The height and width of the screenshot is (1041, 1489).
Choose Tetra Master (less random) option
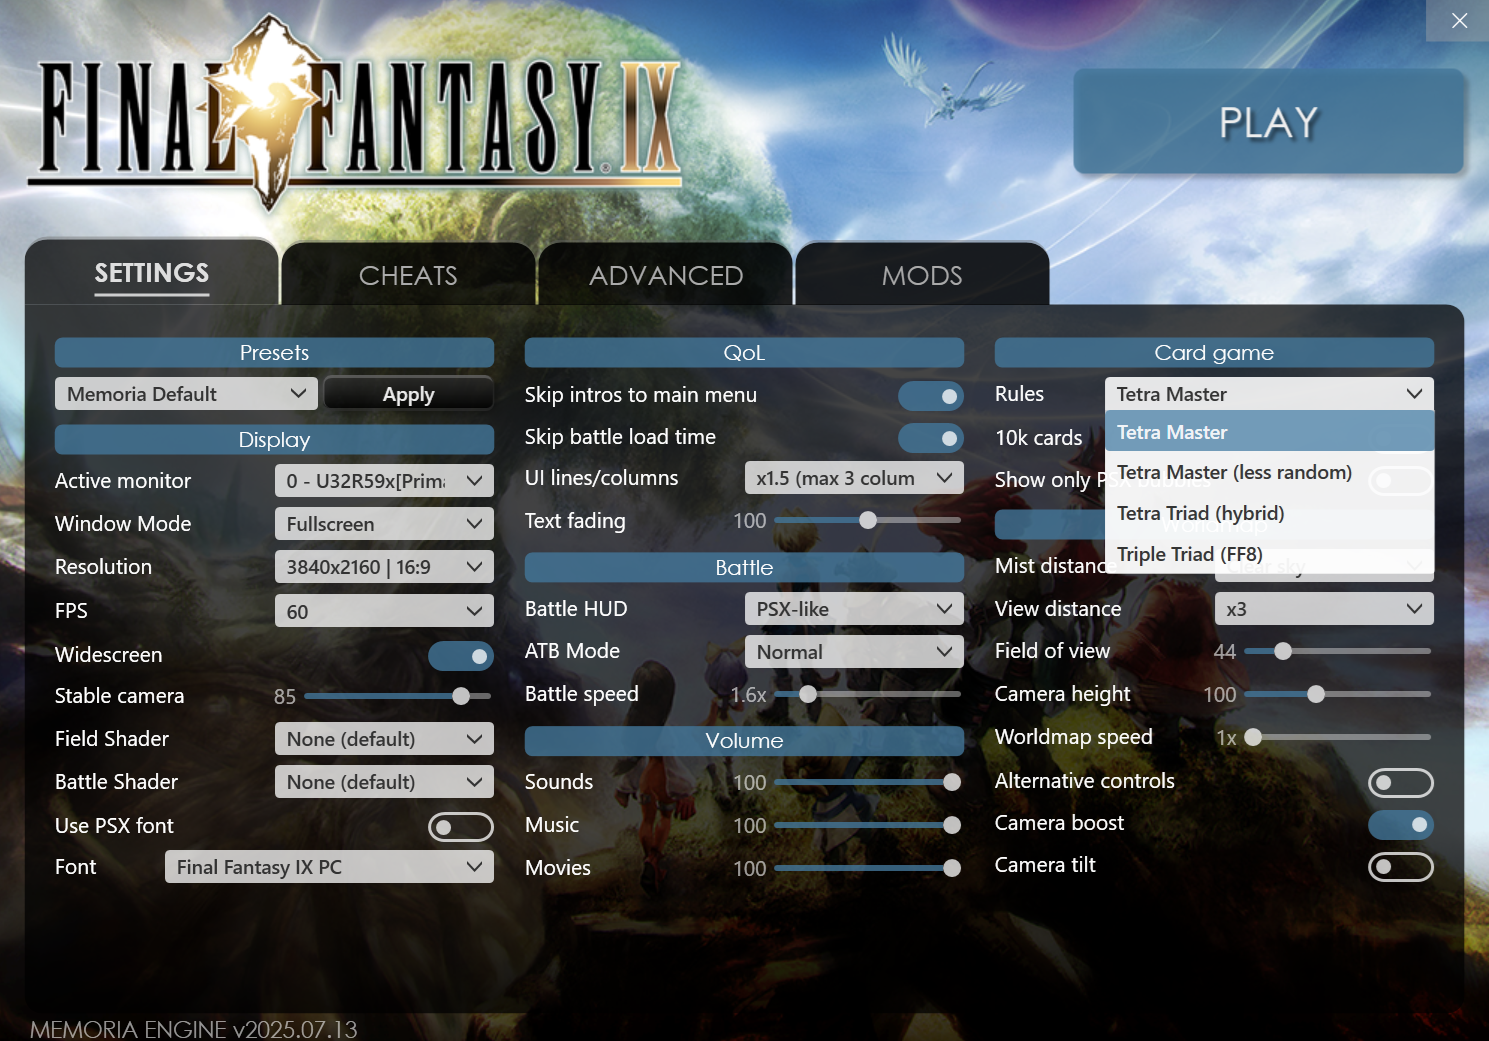click(x=1270, y=472)
